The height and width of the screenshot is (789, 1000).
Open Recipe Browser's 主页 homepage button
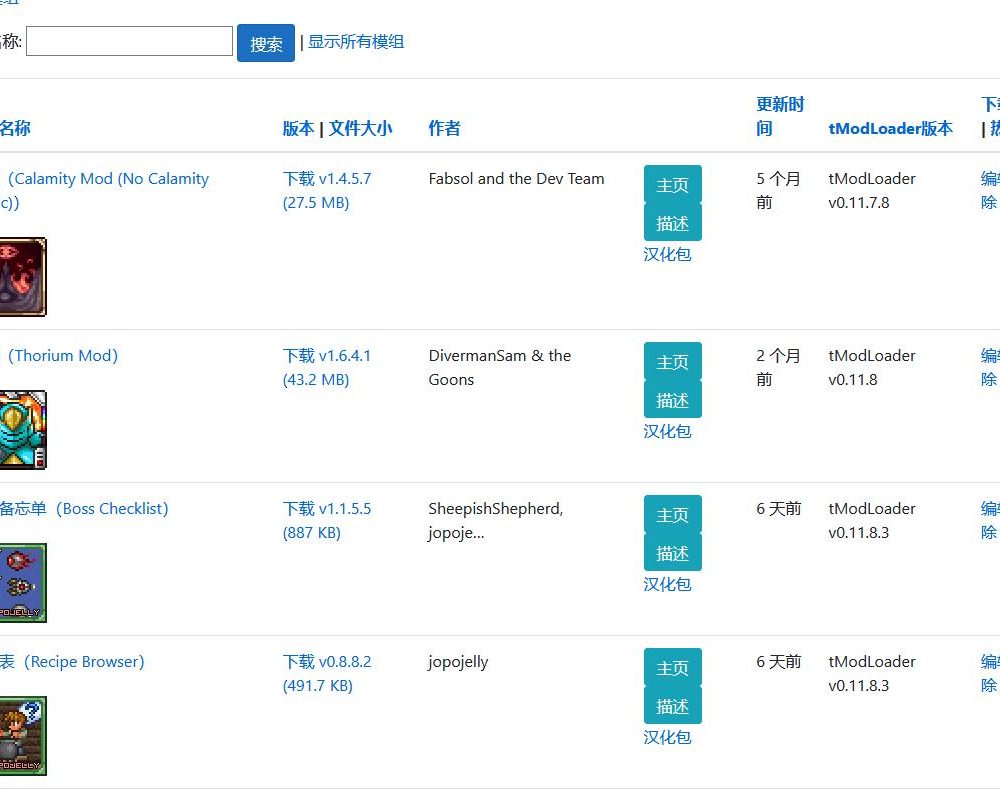672,668
